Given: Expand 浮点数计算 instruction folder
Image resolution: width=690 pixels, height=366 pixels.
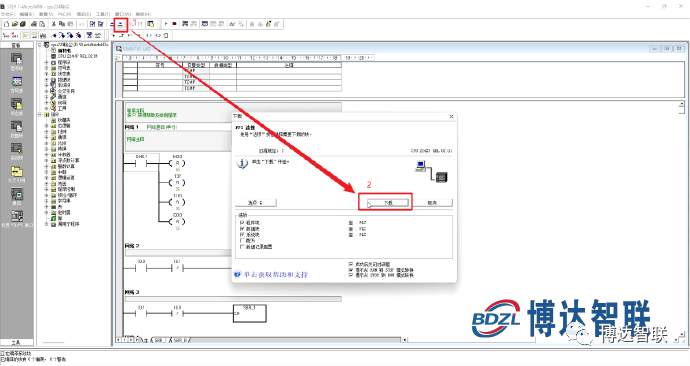Looking at the screenshot, I should tap(47, 160).
